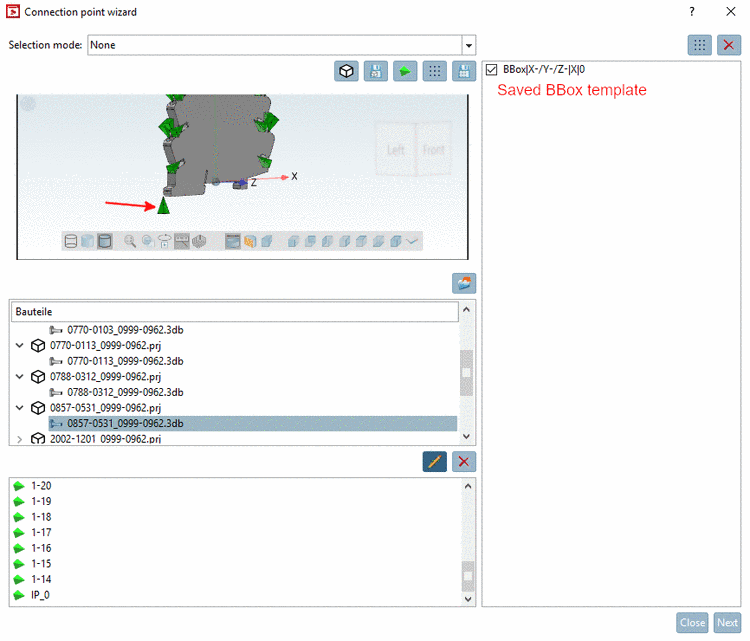Toggle the measure ruler tool in viewer
750x641 pixels.
182,241
